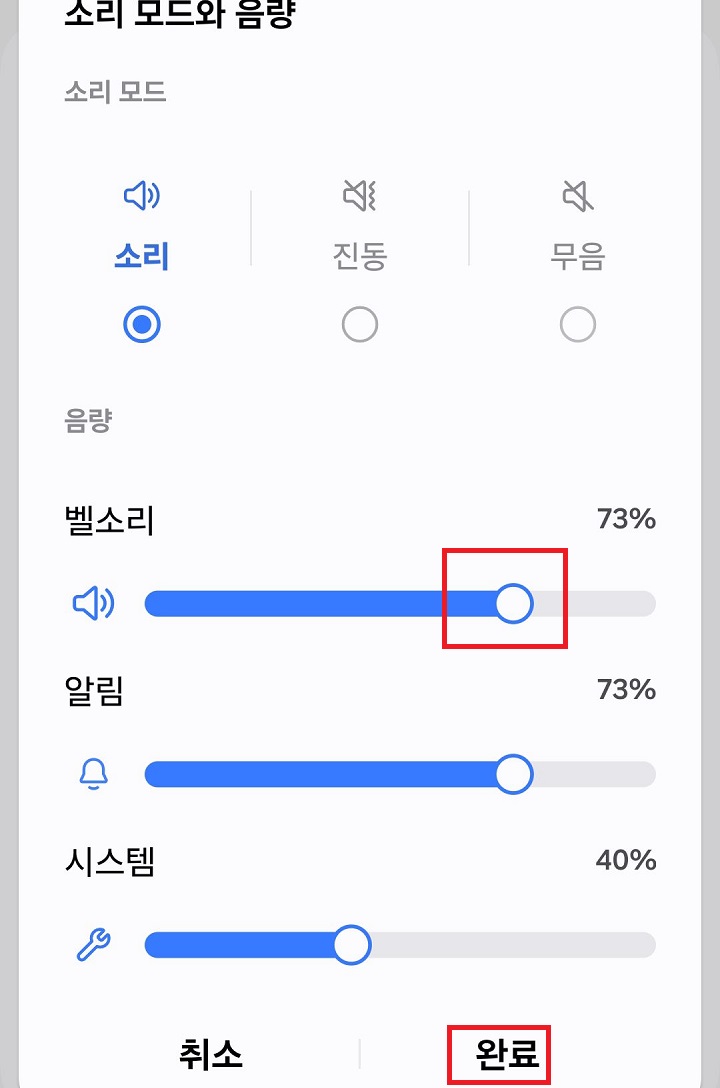Tap the vibrate icon above 진동
Viewport: 720px width, 1088px height.
[360, 197]
